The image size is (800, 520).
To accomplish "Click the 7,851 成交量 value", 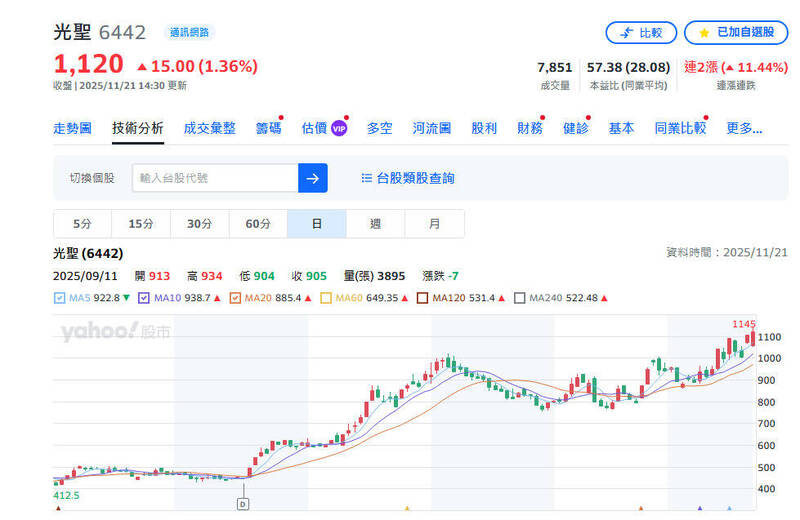I will (x=555, y=67).
